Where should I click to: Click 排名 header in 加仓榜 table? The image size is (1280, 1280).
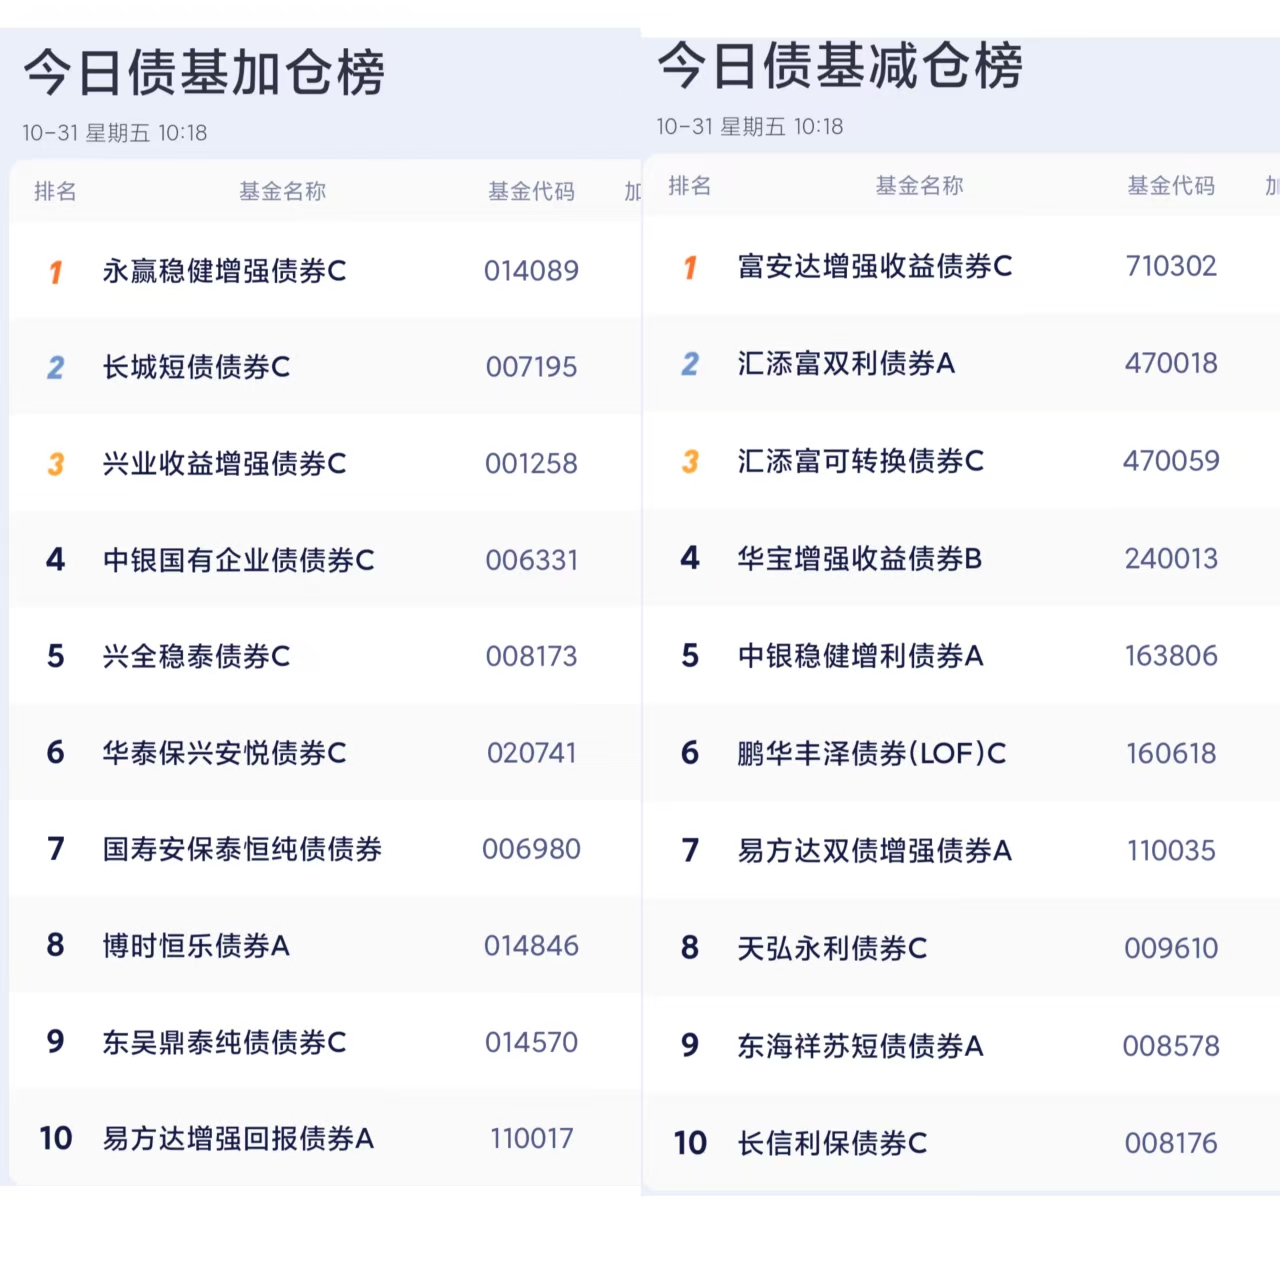point(55,191)
